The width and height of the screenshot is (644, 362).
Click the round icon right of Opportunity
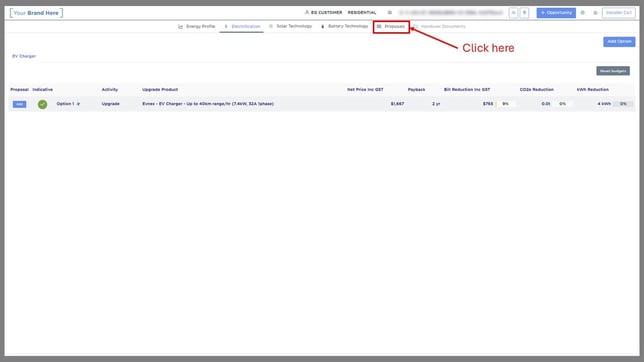582,13
